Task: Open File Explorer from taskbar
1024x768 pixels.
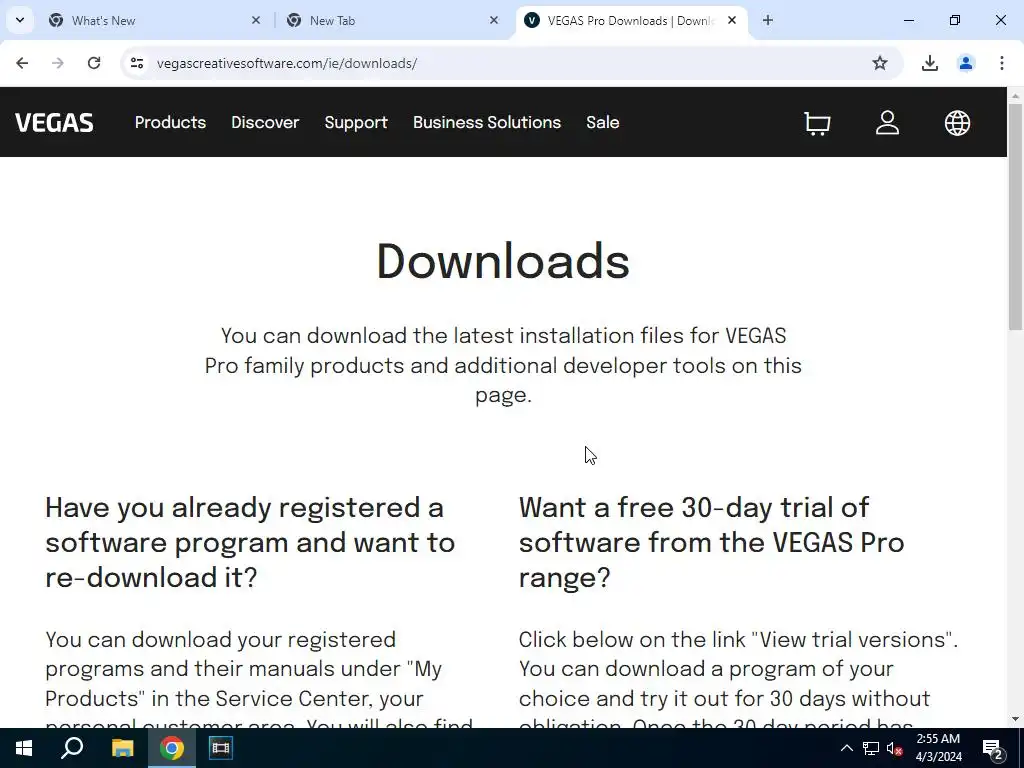Action: pos(122,748)
